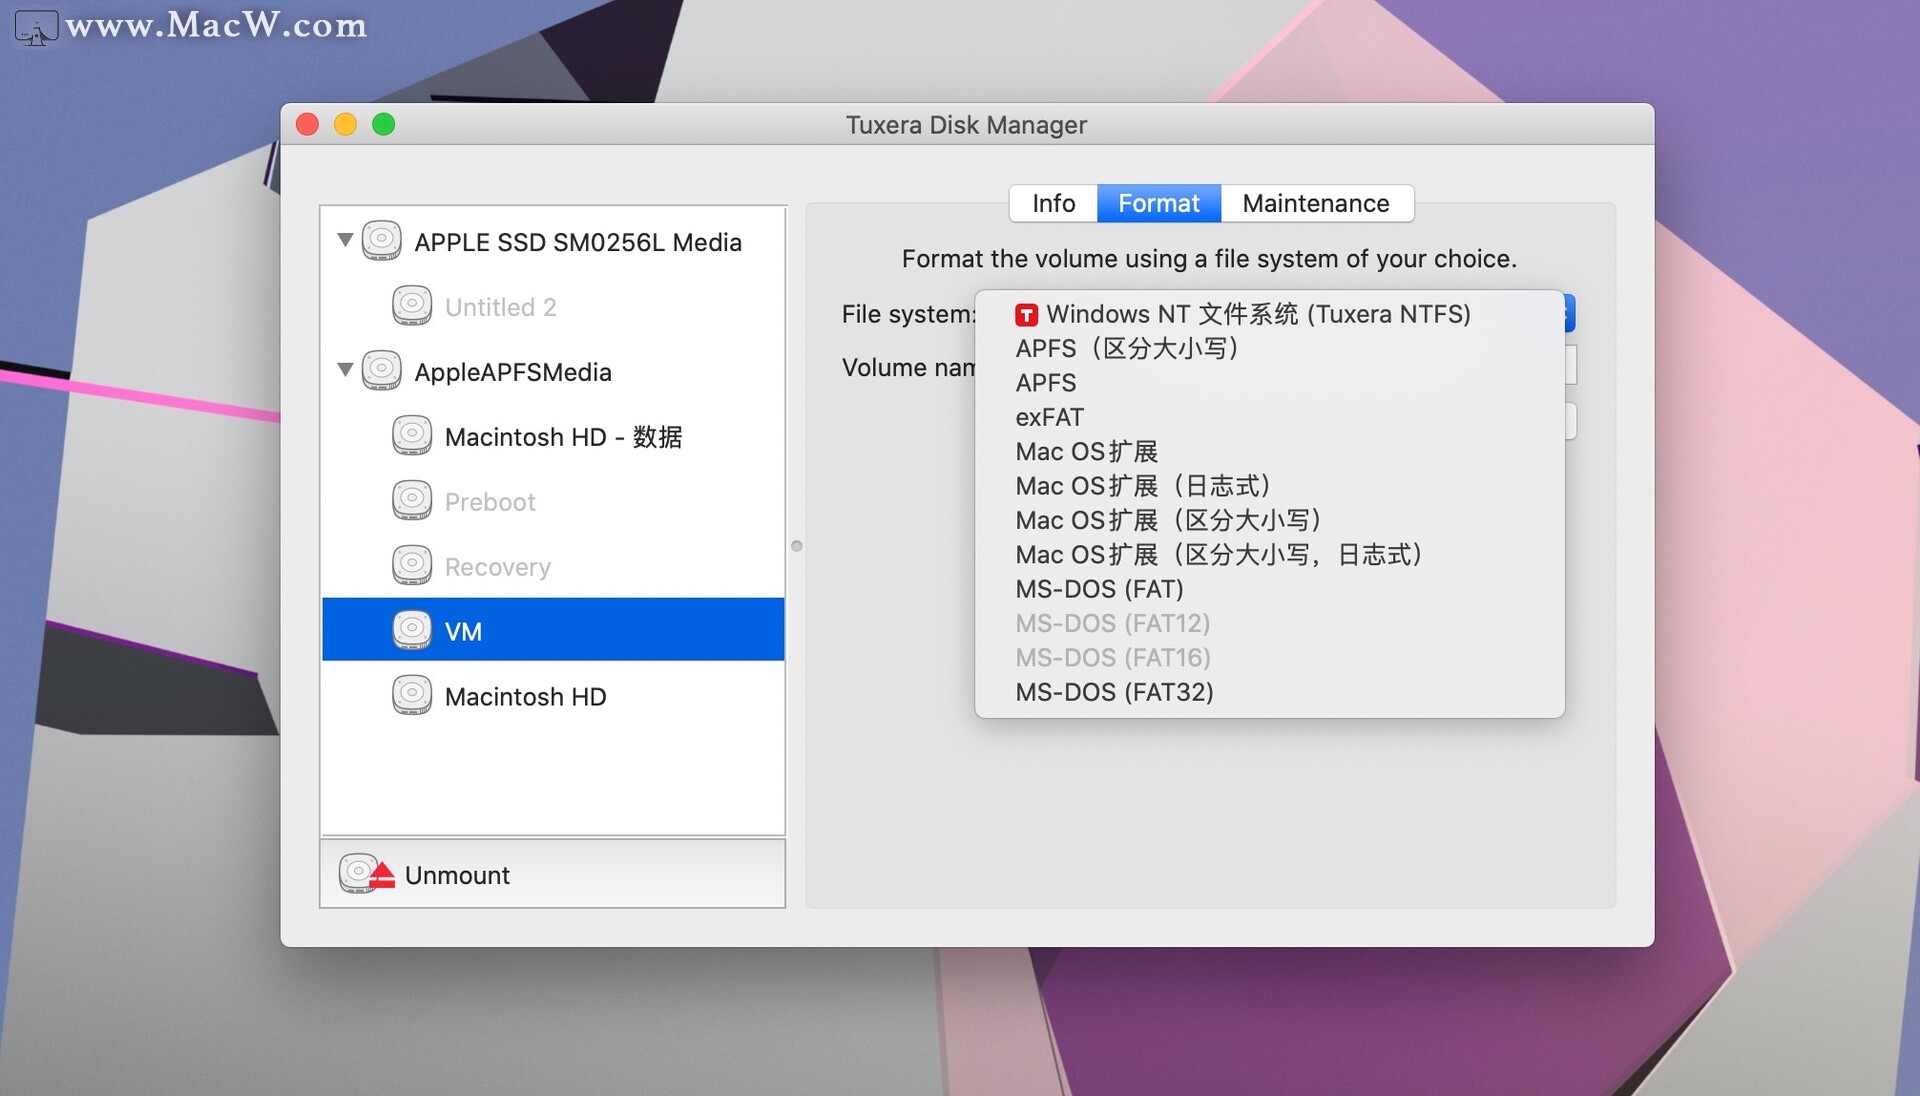The height and width of the screenshot is (1096, 1920).
Task: Click the Recovery volume's disk icon
Action: pos(412,564)
